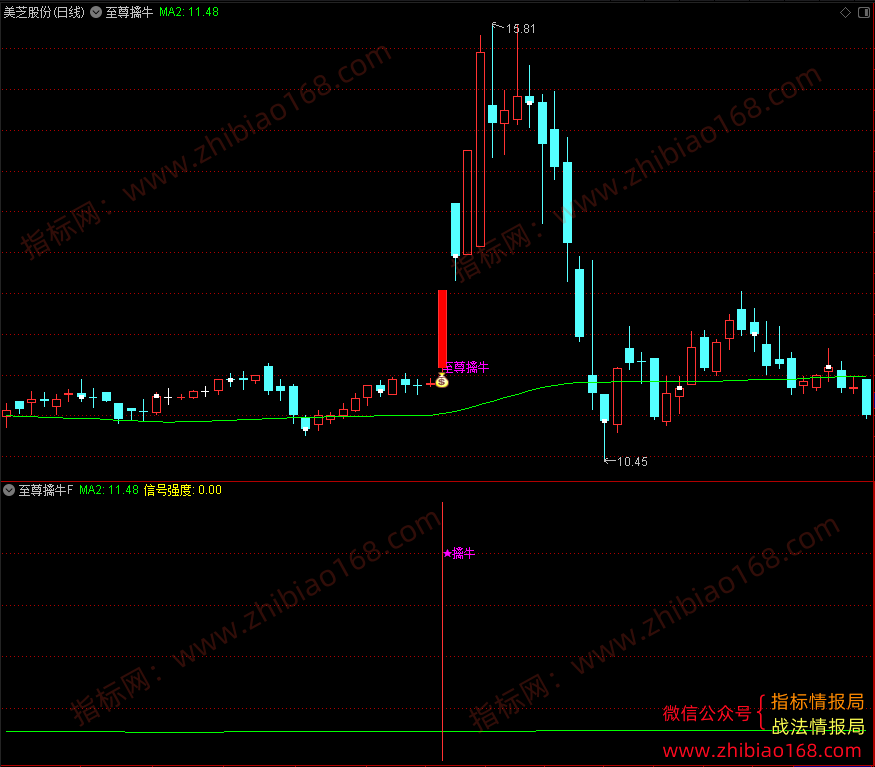Click the 指标情报局 orange text

(x=817, y=702)
